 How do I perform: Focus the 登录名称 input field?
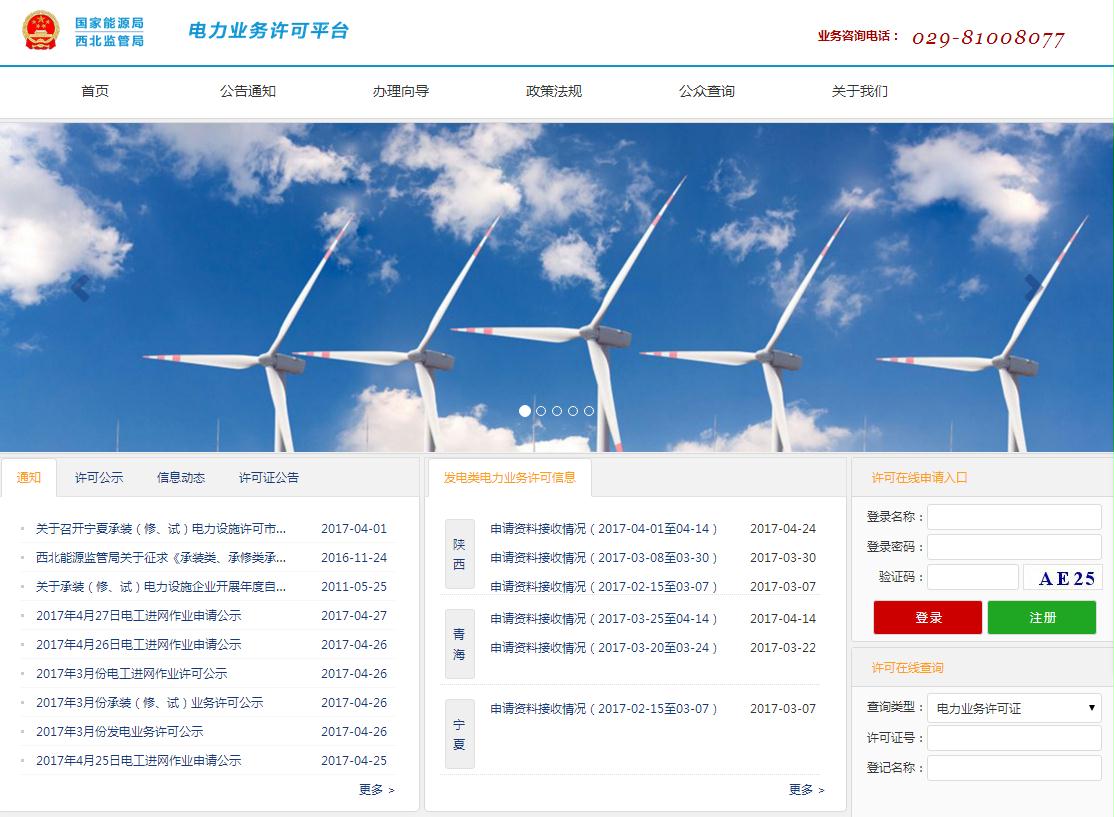click(x=1014, y=517)
